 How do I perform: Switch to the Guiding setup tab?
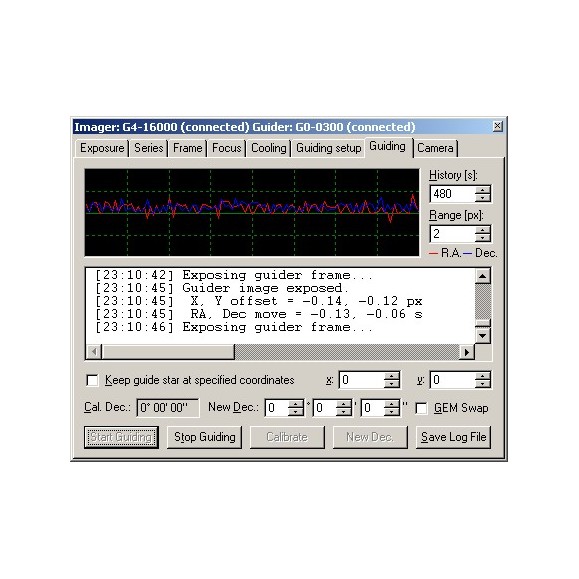328,148
